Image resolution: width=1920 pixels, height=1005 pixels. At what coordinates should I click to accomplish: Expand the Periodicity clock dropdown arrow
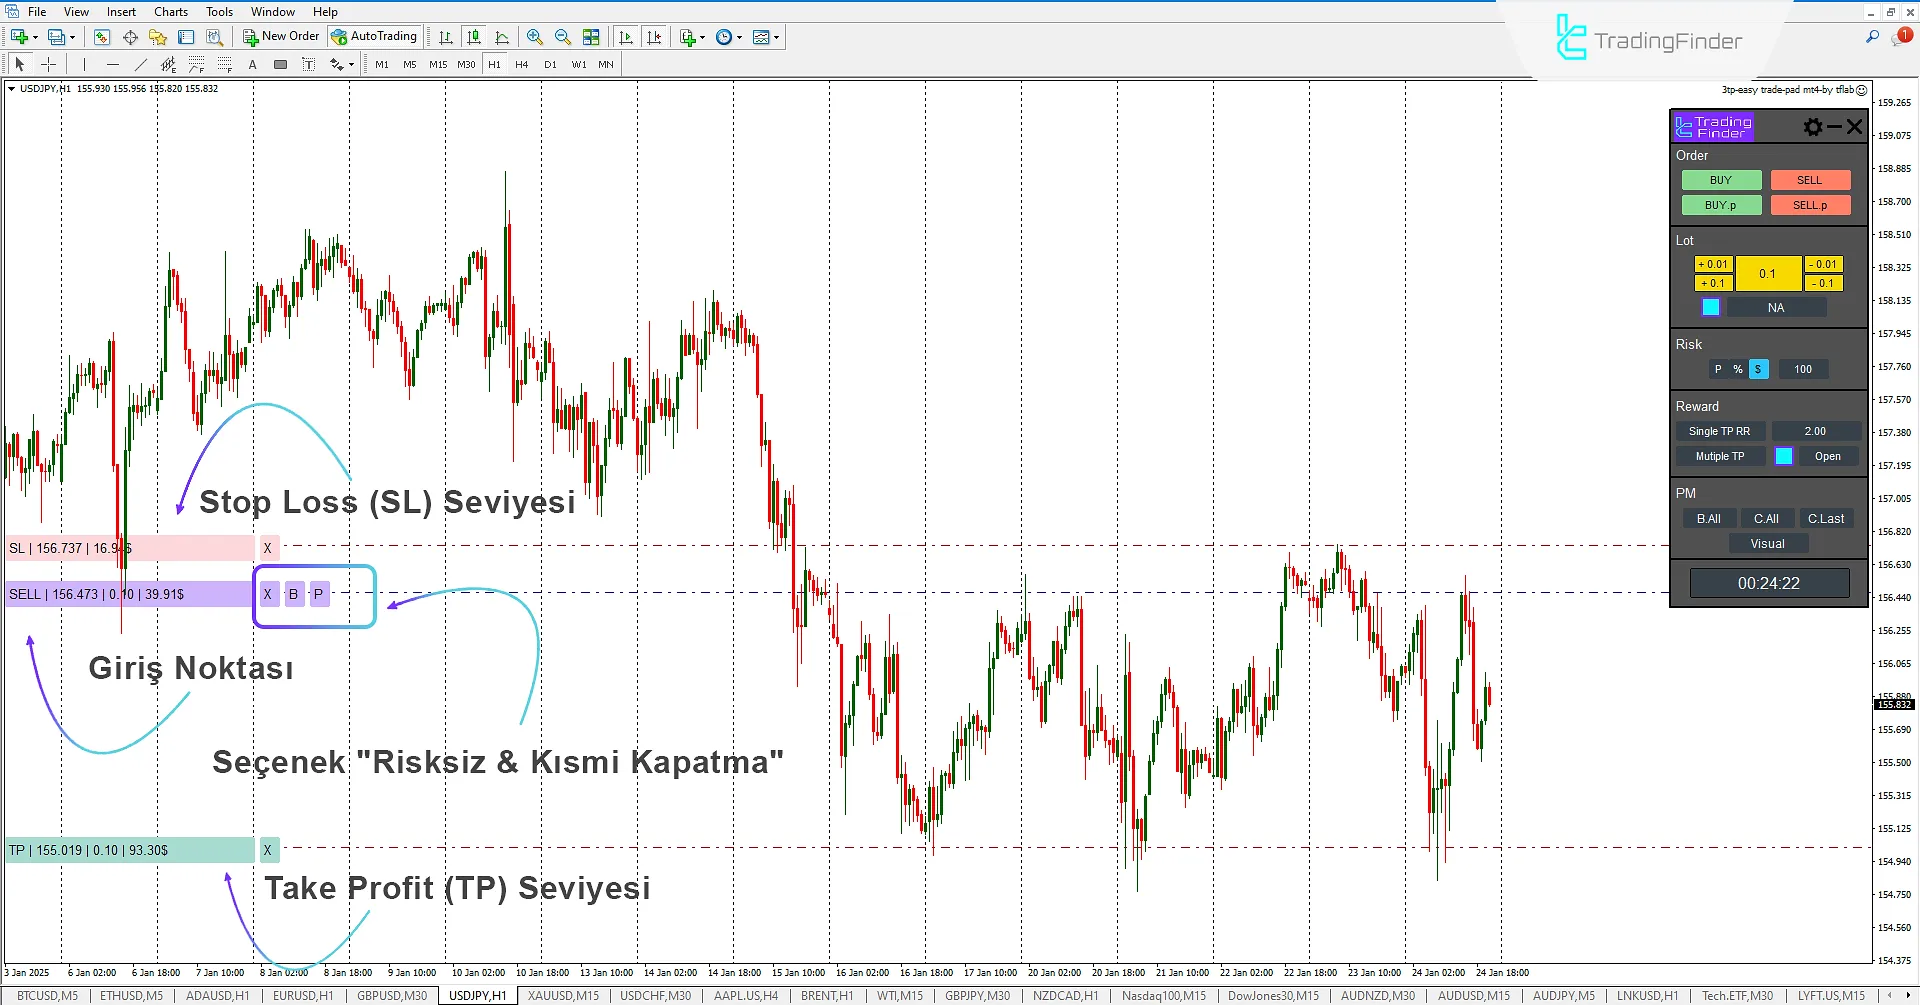pos(740,38)
